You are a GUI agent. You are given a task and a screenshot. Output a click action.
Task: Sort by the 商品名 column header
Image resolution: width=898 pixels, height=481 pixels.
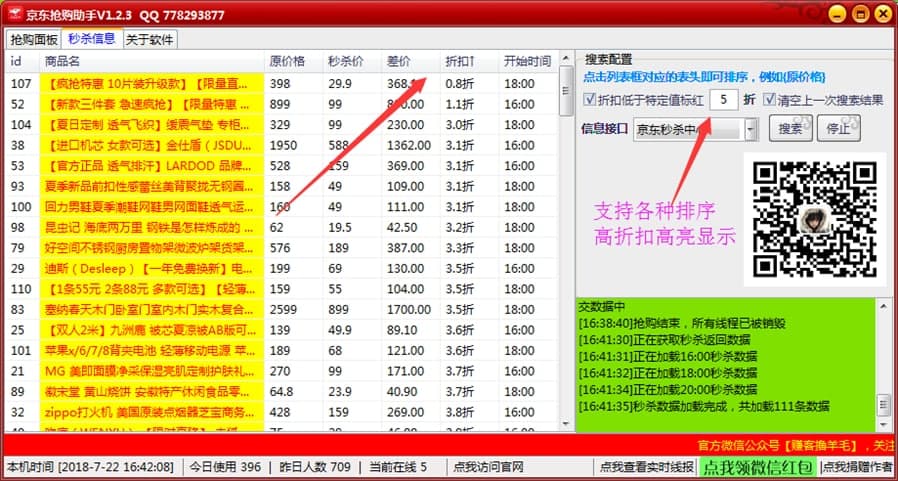(x=152, y=61)
